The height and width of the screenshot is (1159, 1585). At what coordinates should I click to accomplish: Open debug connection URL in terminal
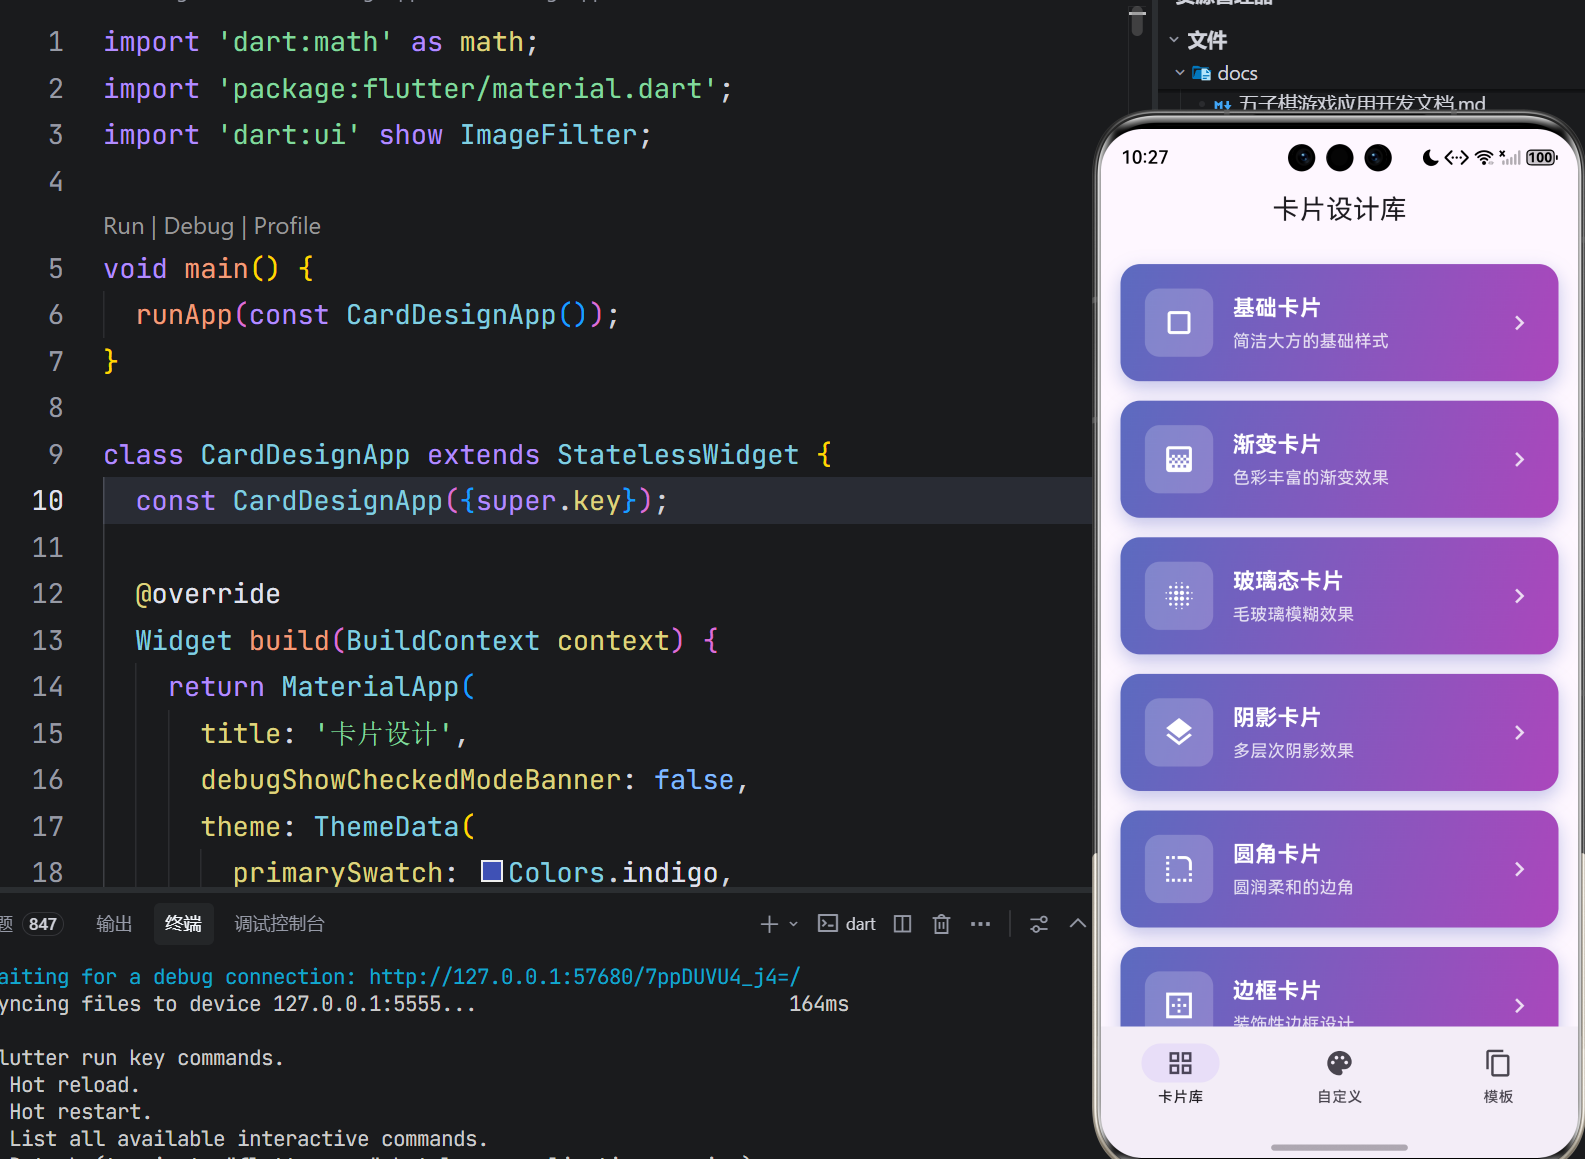pyautogui.click(x=585, y=976)
